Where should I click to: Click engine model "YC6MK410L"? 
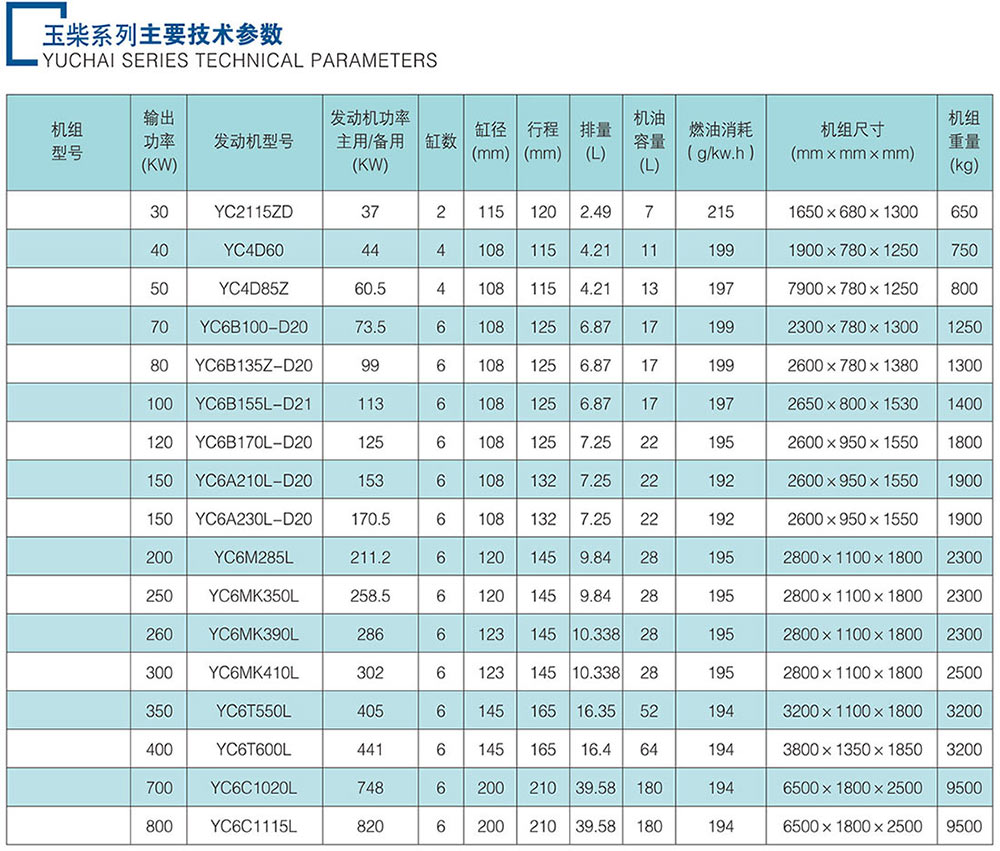coord(254,672)
